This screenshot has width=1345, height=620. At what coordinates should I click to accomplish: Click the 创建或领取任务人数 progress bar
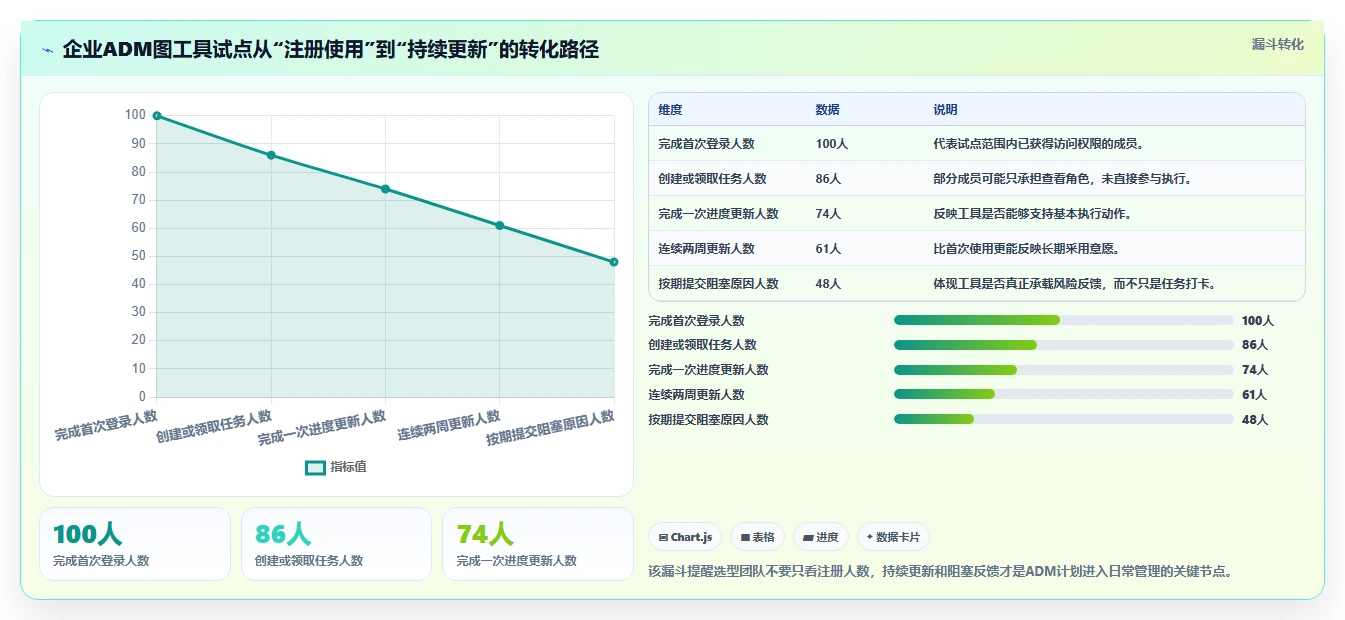pyautogui.click(x=1064, y=345)
